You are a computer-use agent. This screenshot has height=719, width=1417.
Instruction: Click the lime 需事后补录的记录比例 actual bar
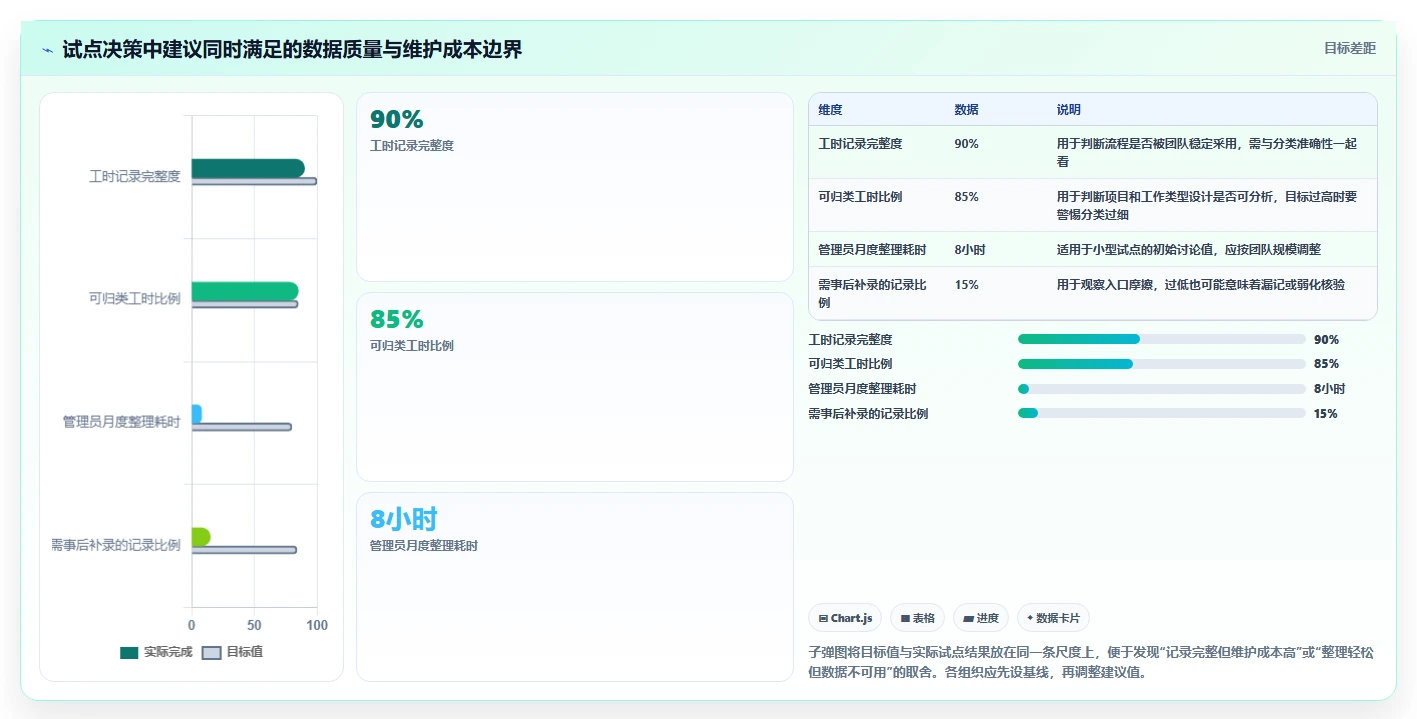[x=201, y=537]
